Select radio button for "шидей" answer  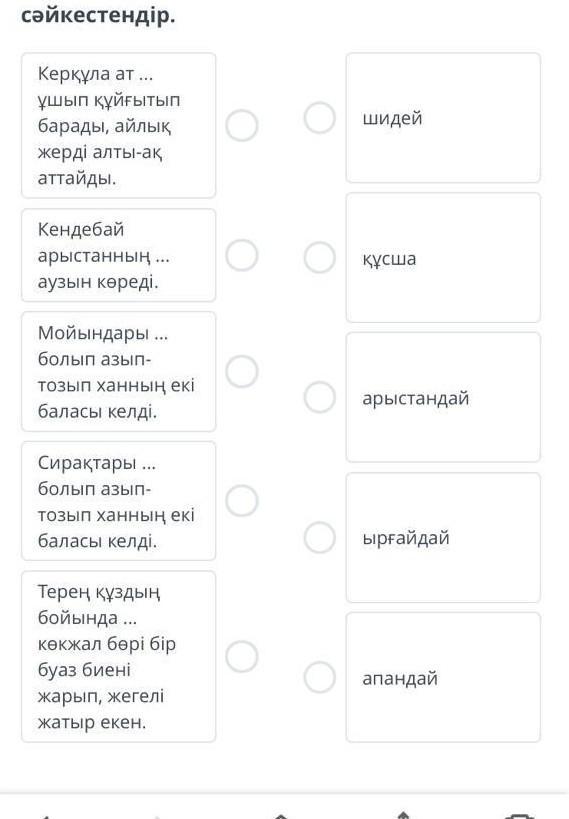(320, 118)
